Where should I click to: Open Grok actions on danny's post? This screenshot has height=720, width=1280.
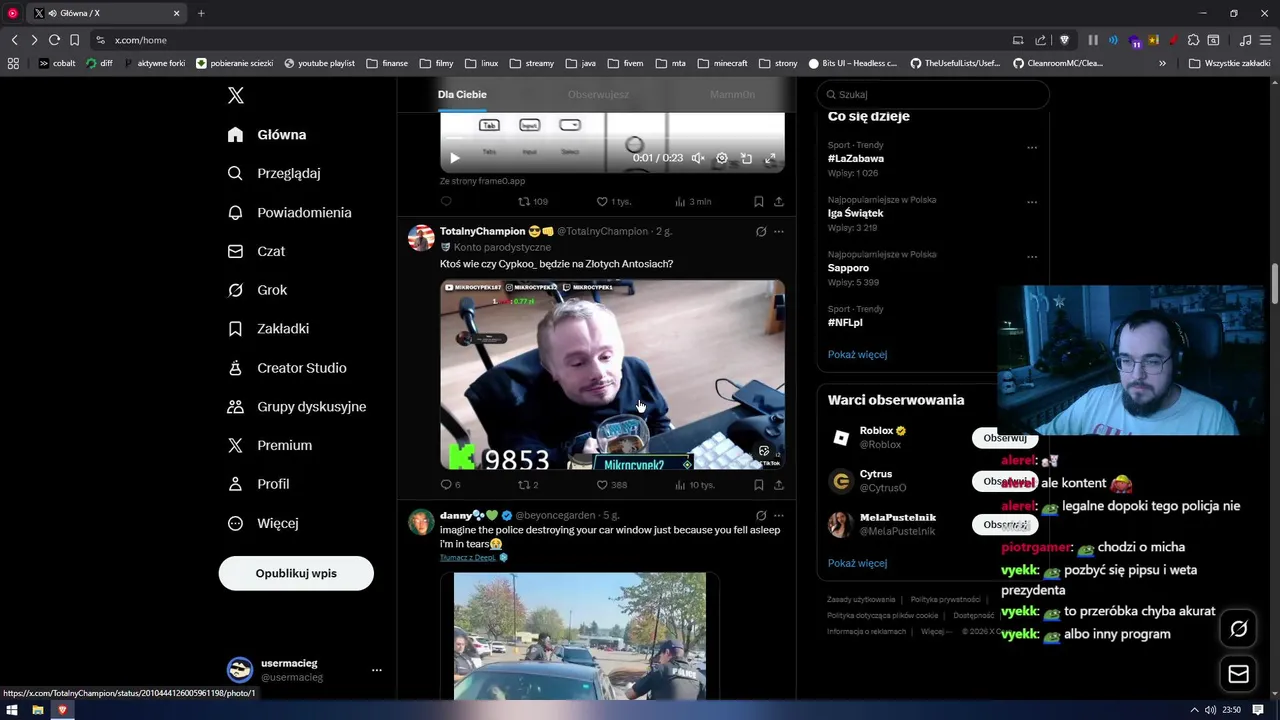click(x=761, y=516)
